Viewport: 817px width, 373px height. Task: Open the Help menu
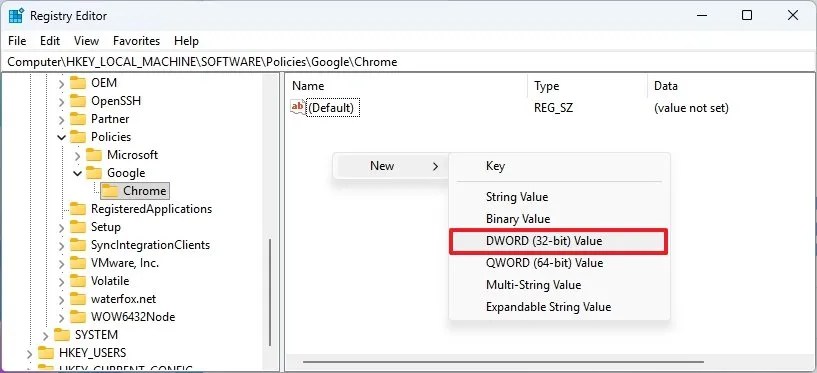tap(186, 41)
